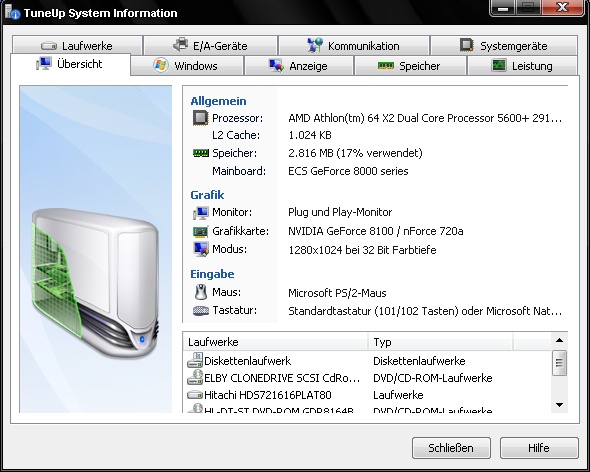The width and height of the screenshot is (590, 472).
Task: Click the TuneUp System Information title bar icon
Action: coord(12,12)
